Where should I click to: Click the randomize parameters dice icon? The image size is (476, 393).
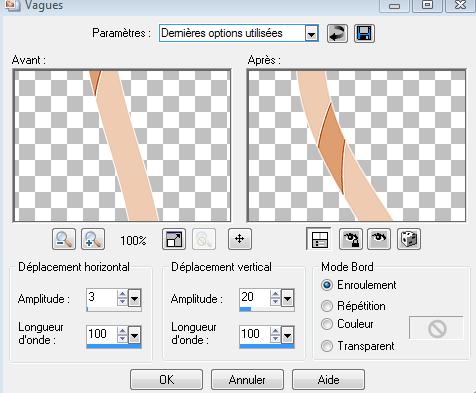point(409,239)
